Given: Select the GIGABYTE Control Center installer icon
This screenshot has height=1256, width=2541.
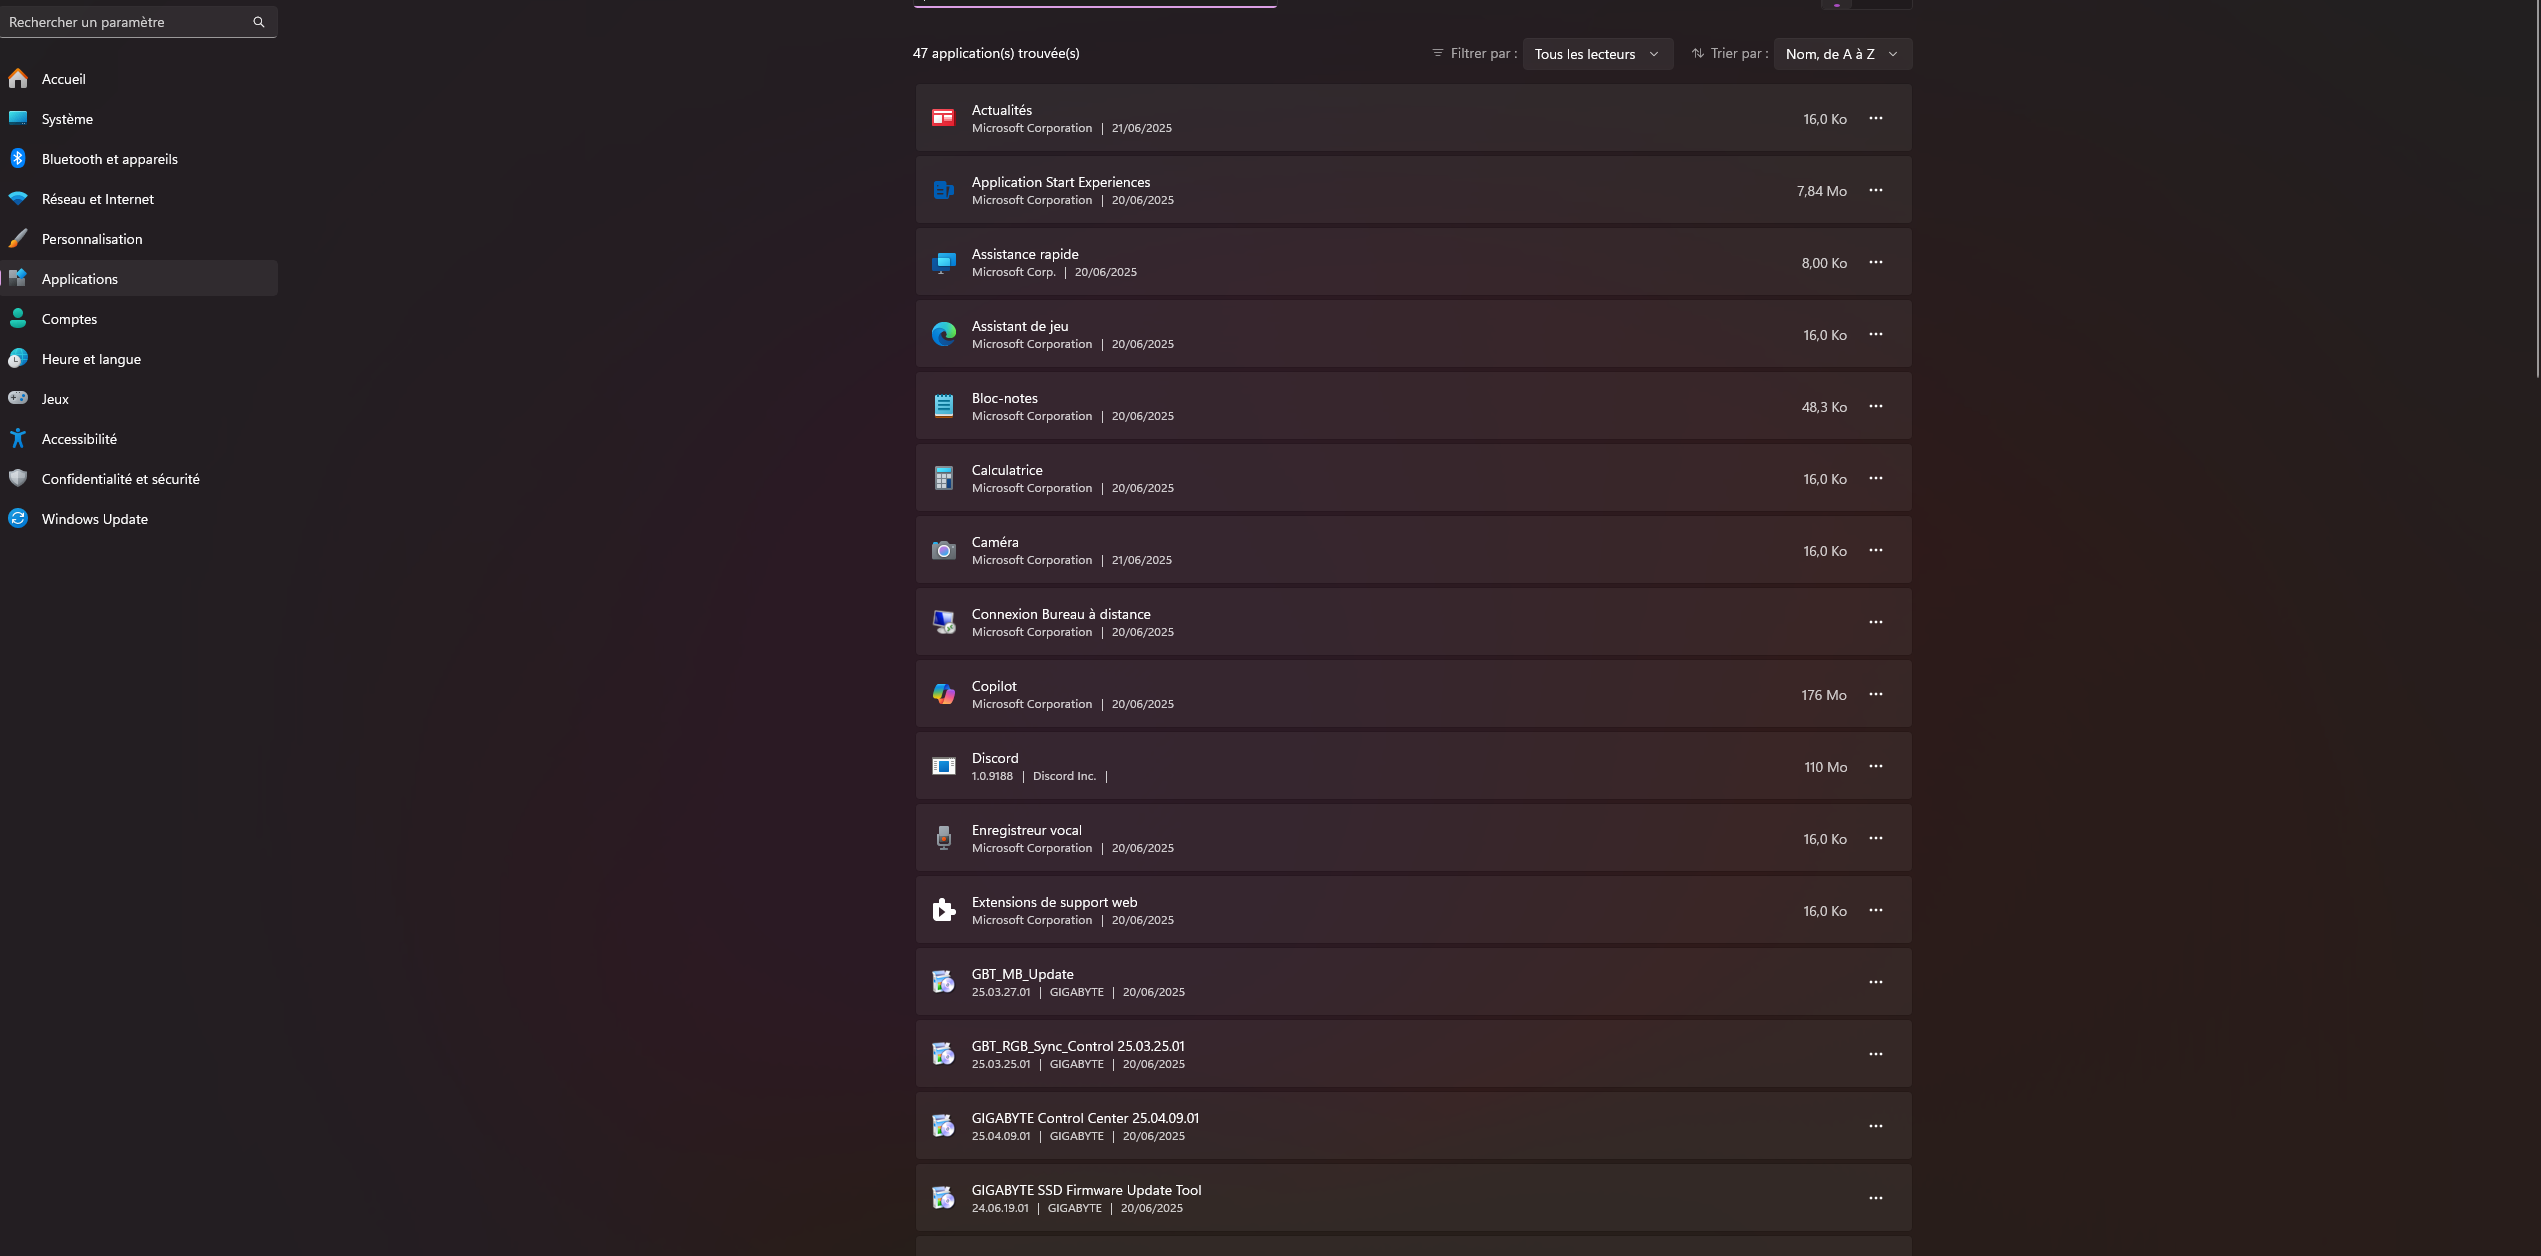Looking at the screenshot, I should point(943,1126).
